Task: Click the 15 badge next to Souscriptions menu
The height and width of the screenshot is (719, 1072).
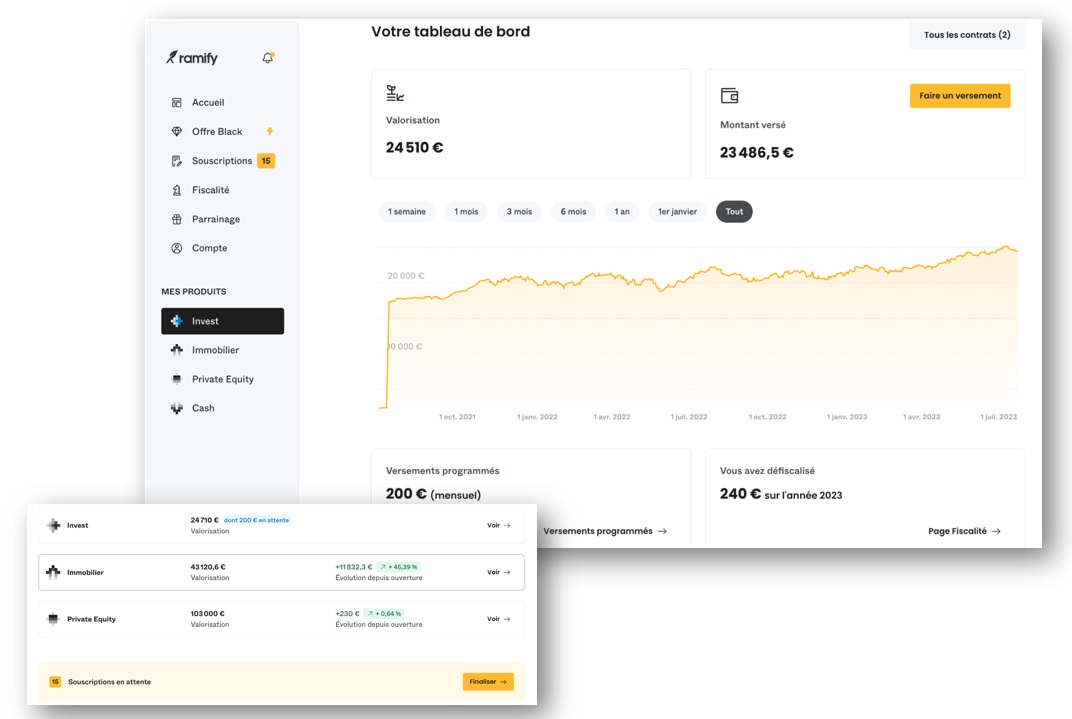Action: click(x=266, y=161)
